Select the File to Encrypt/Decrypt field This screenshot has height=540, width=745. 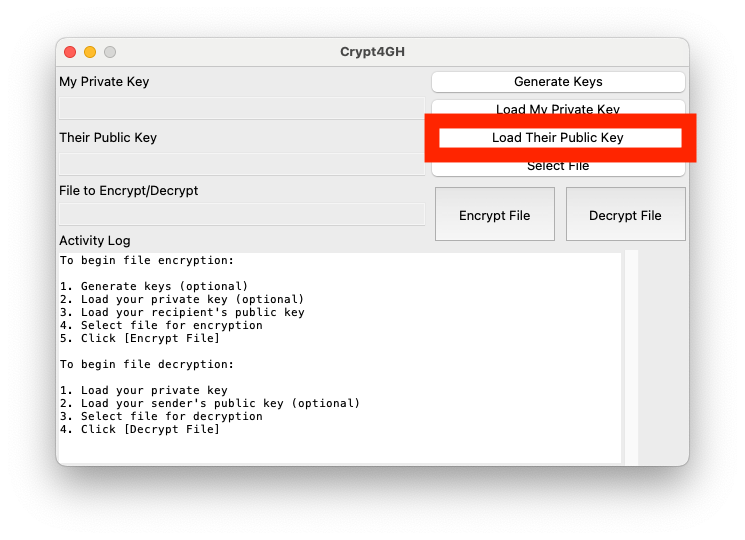pyautogui.click(x=241, y=214)
